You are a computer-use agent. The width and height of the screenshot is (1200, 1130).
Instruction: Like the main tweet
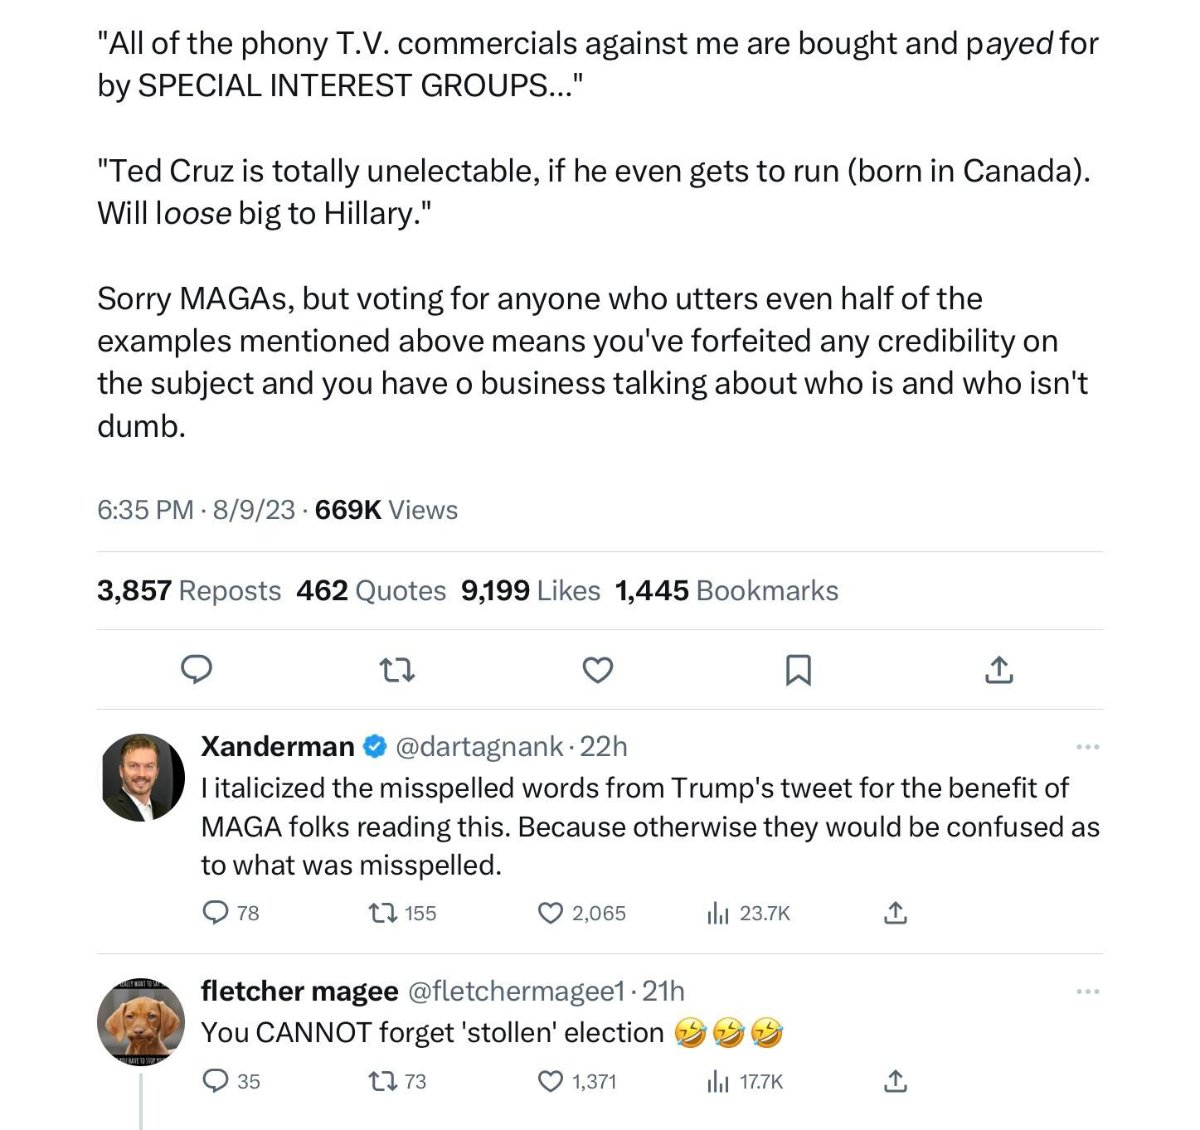pos(598,669)
